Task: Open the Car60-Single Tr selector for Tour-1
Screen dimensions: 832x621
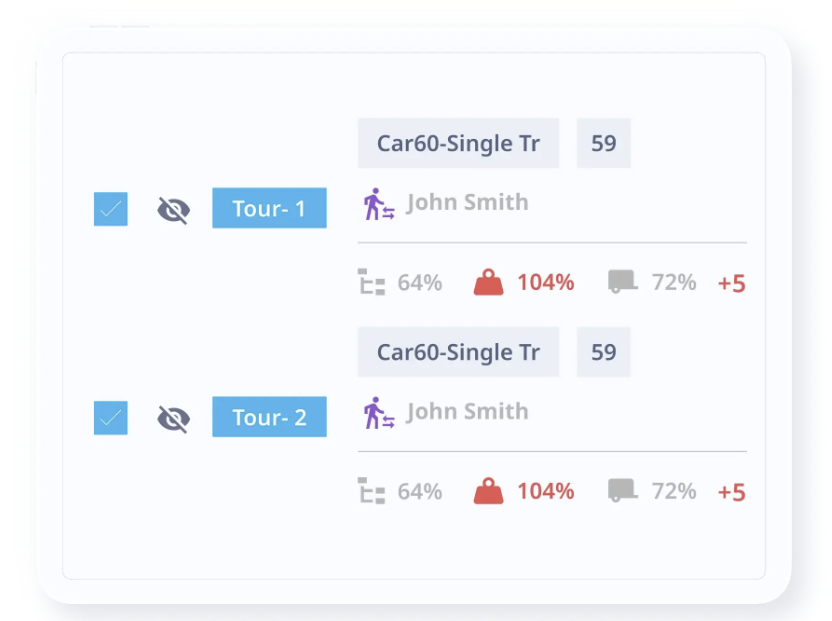Action: pos(458,143)
